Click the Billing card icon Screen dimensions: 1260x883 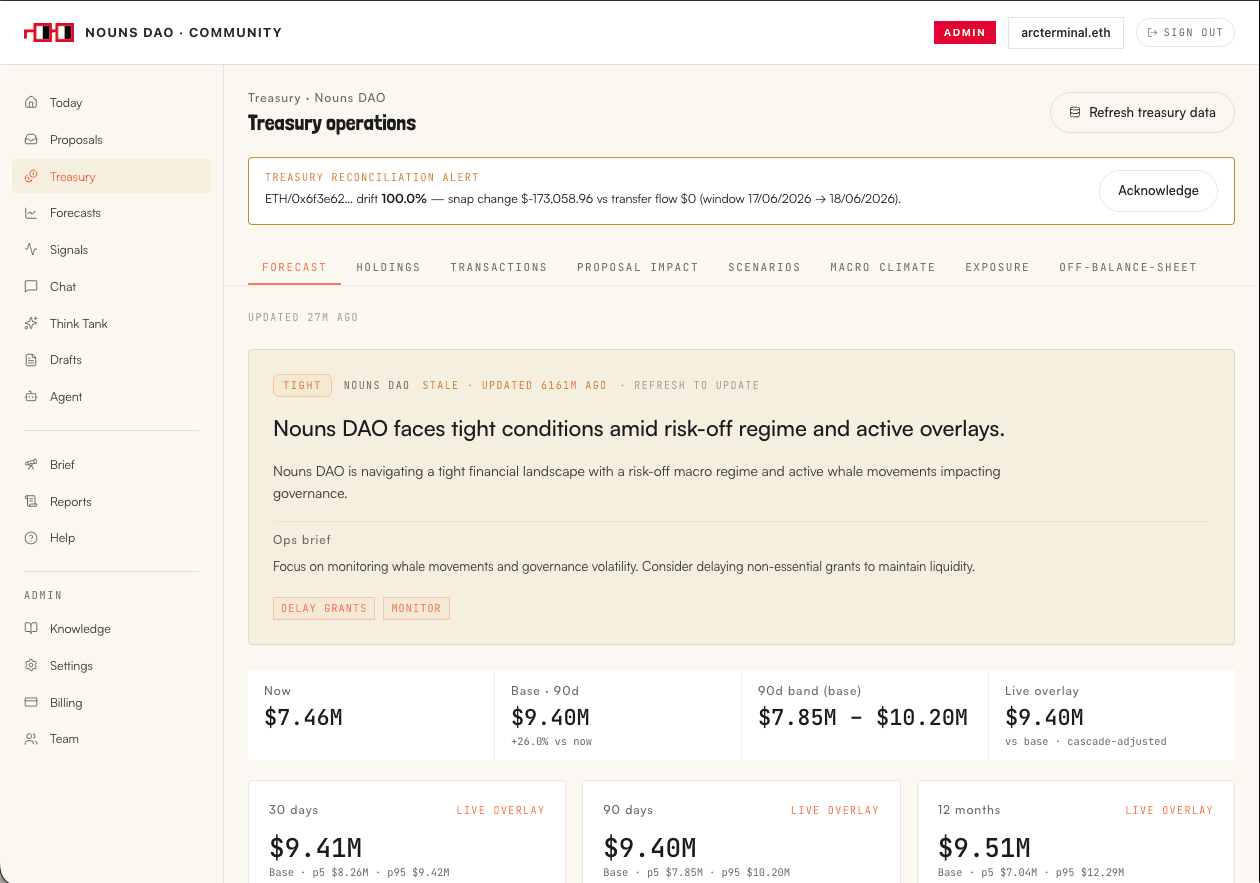(x=31, y=703)
